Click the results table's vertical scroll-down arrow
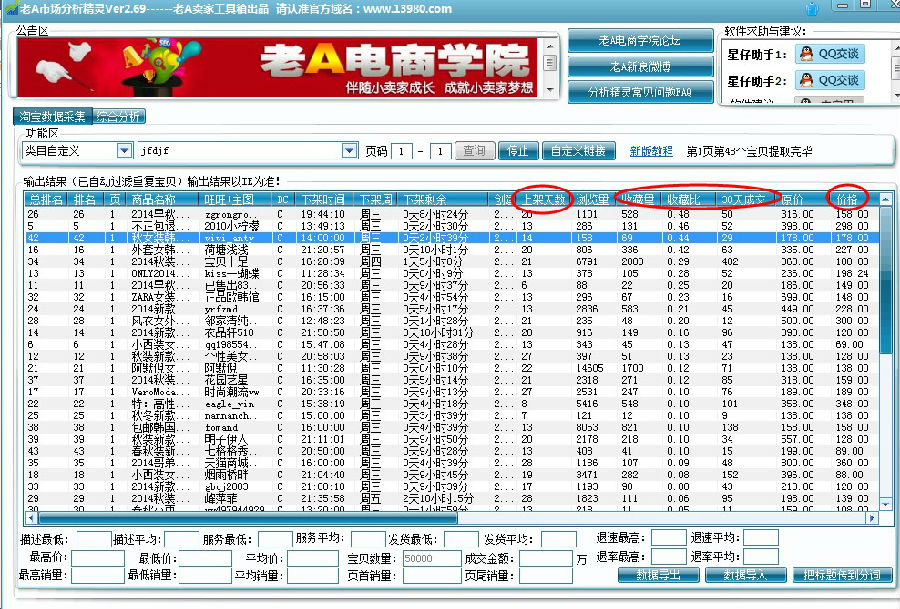Screen dimensions: 900x609 pyautogui.click(x=885, y=504)
